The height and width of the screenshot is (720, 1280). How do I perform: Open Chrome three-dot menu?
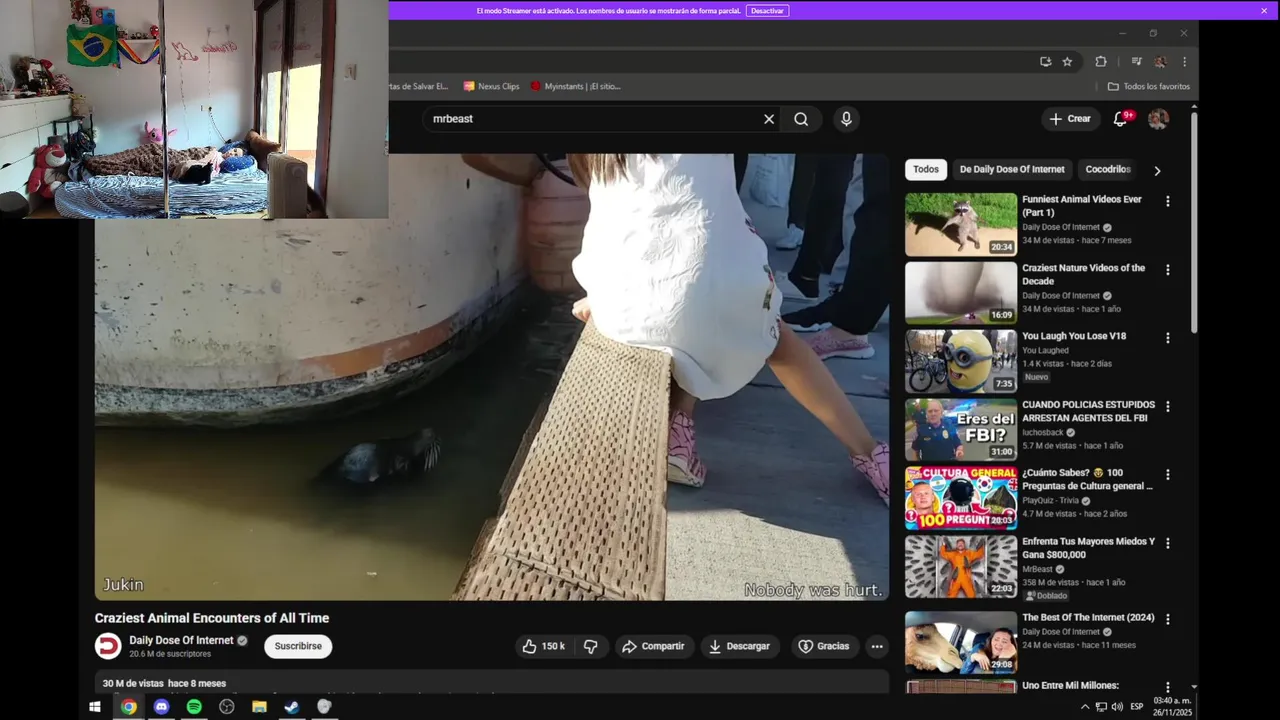click(x=1184, y=62)
